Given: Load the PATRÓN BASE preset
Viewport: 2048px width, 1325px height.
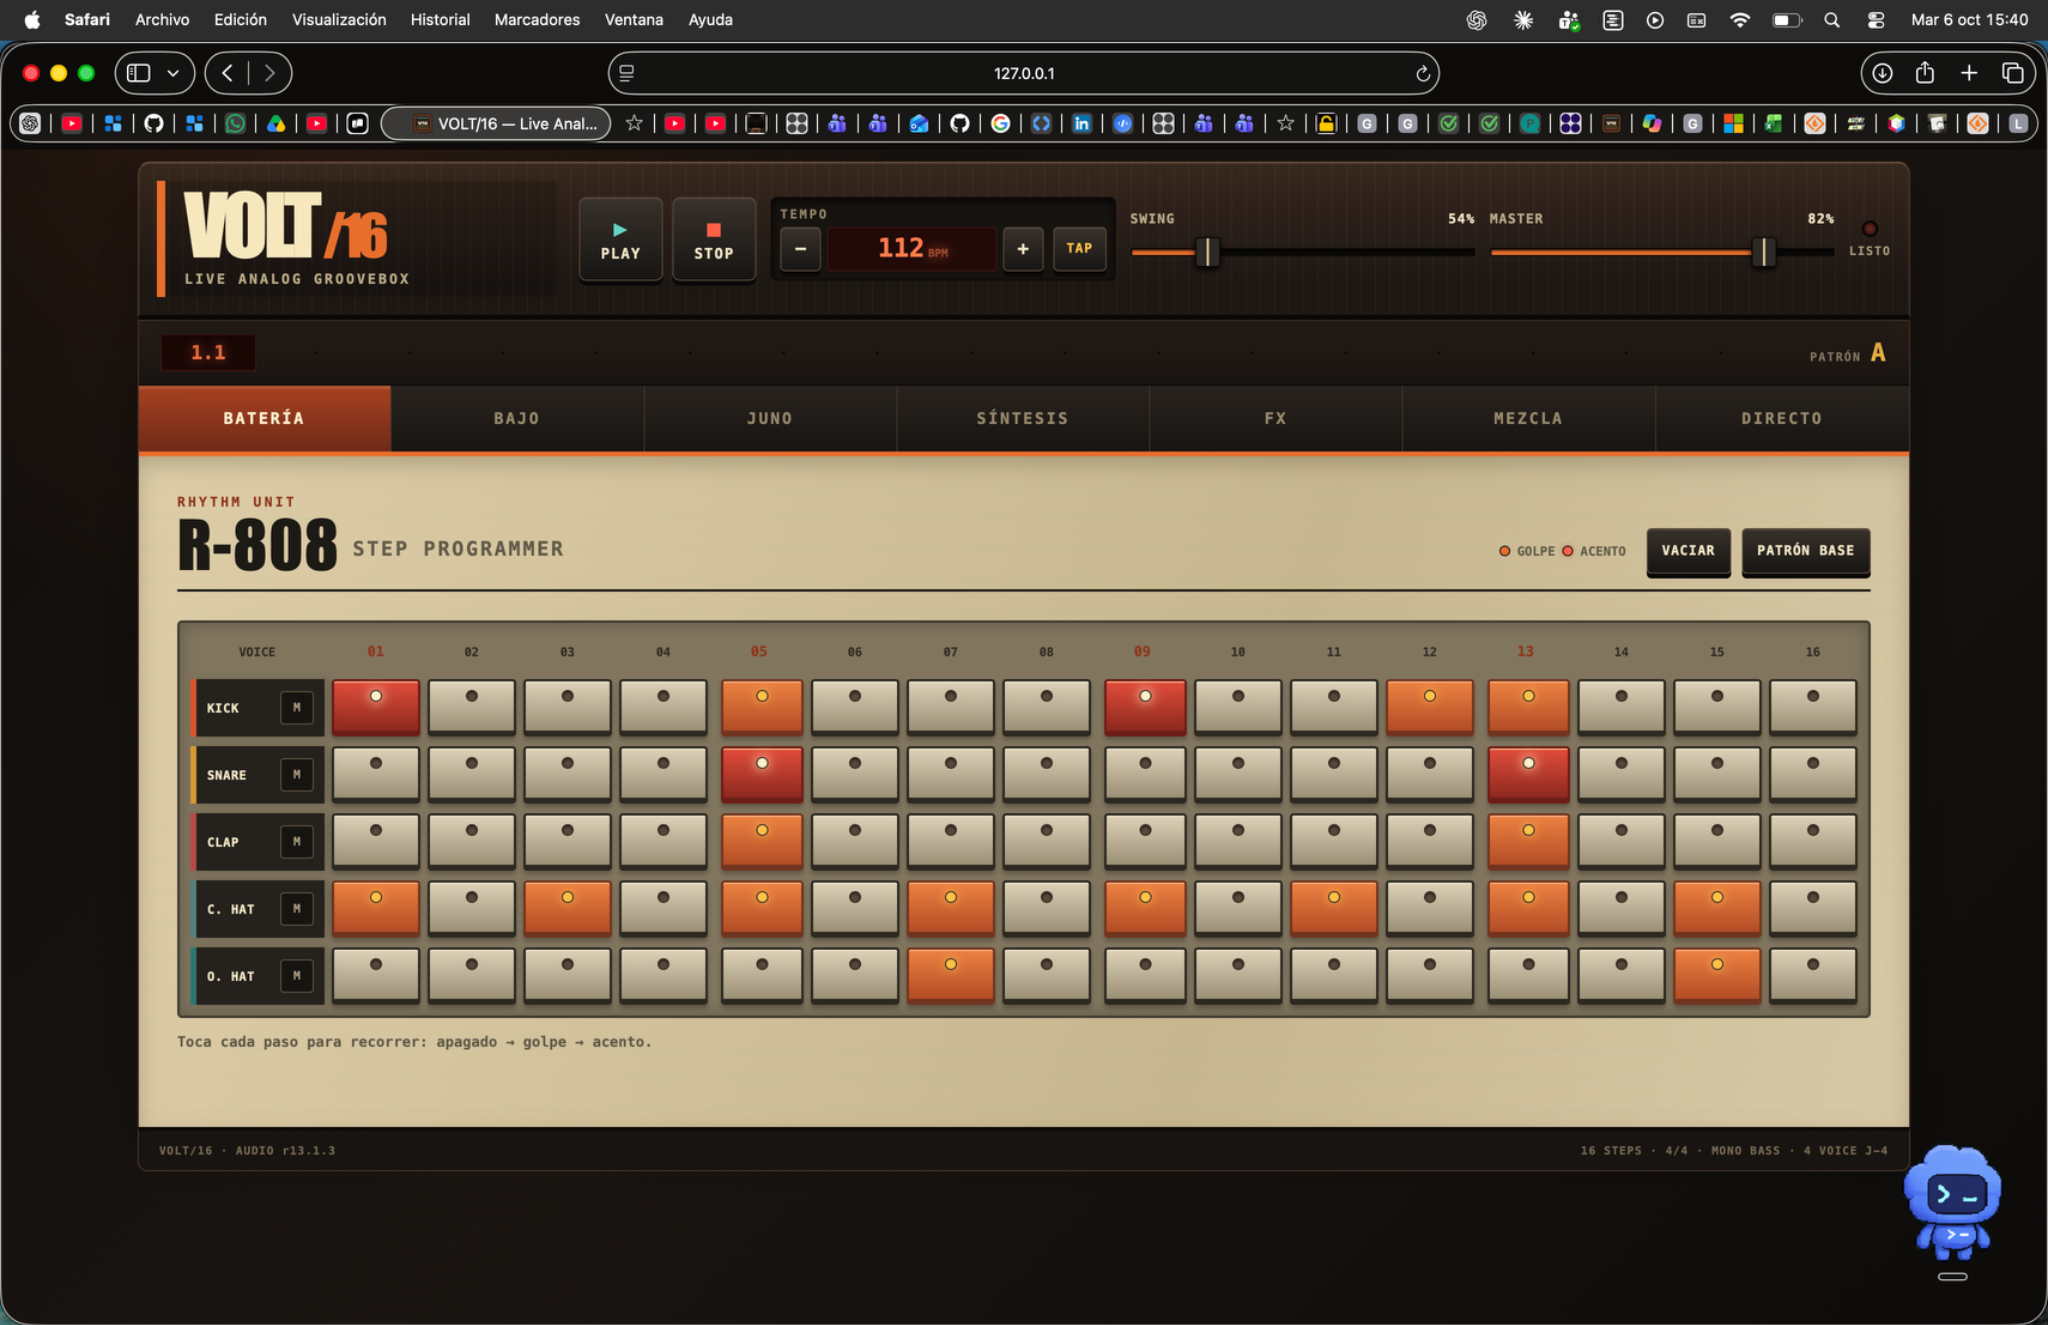Looking at the screenshot, I should coord(1805,551).
